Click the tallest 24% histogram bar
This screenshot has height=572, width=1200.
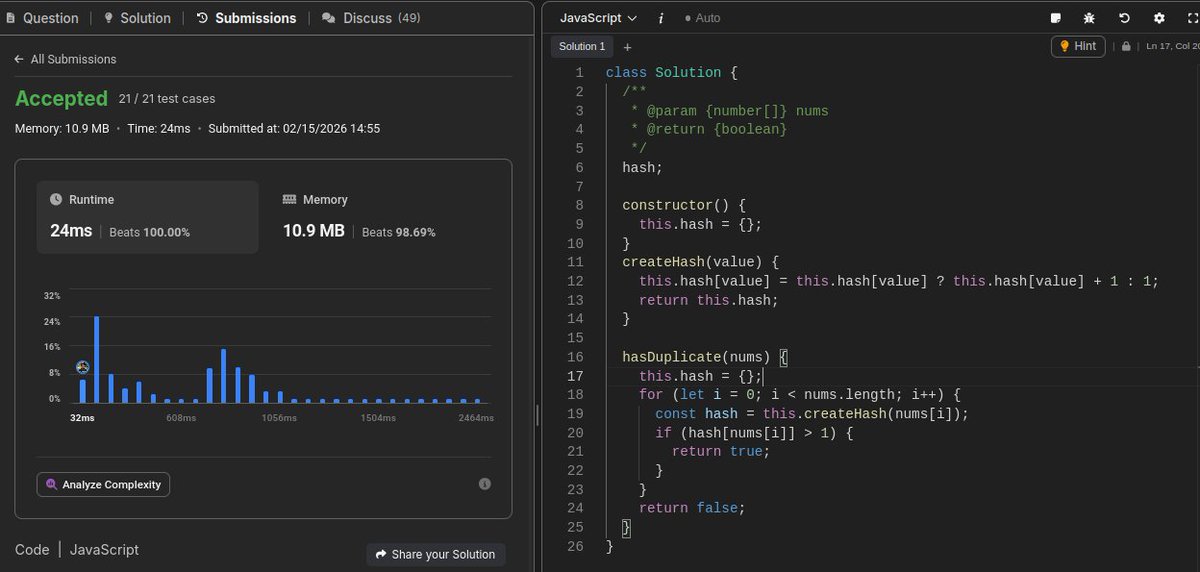pos(97,359)
